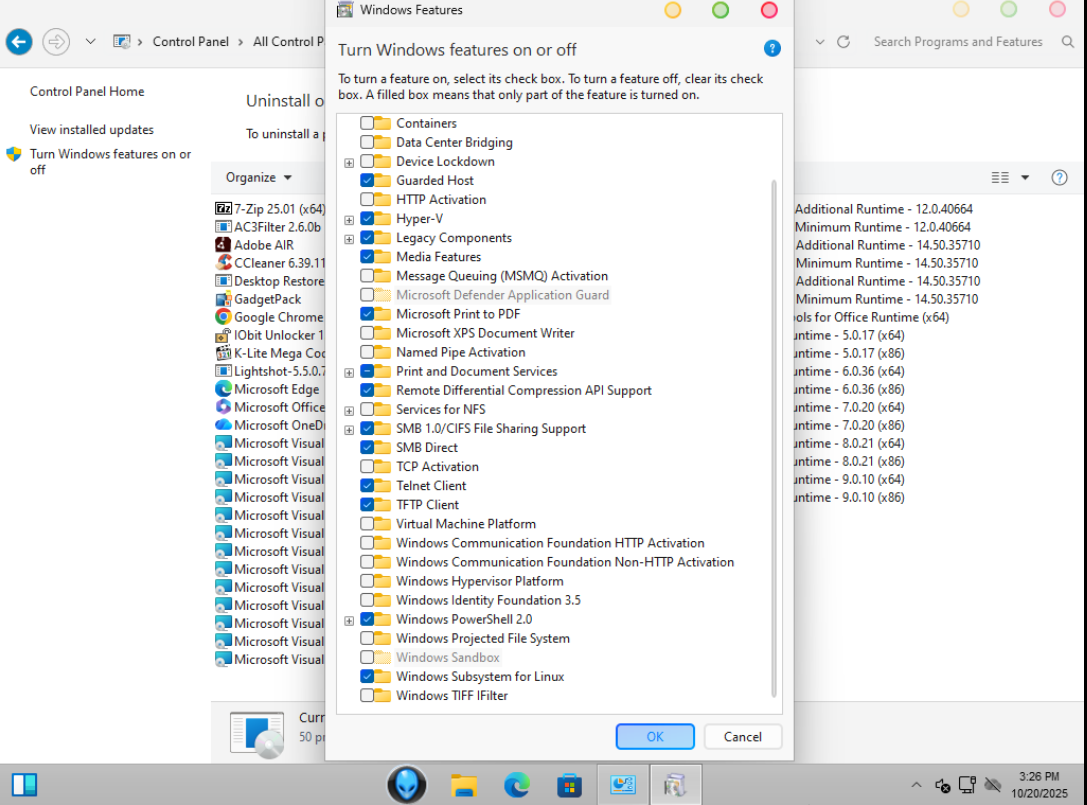The image size is (1087, 805).
Task: Open File Explorer from the taskbar
Action: (464, 786)
